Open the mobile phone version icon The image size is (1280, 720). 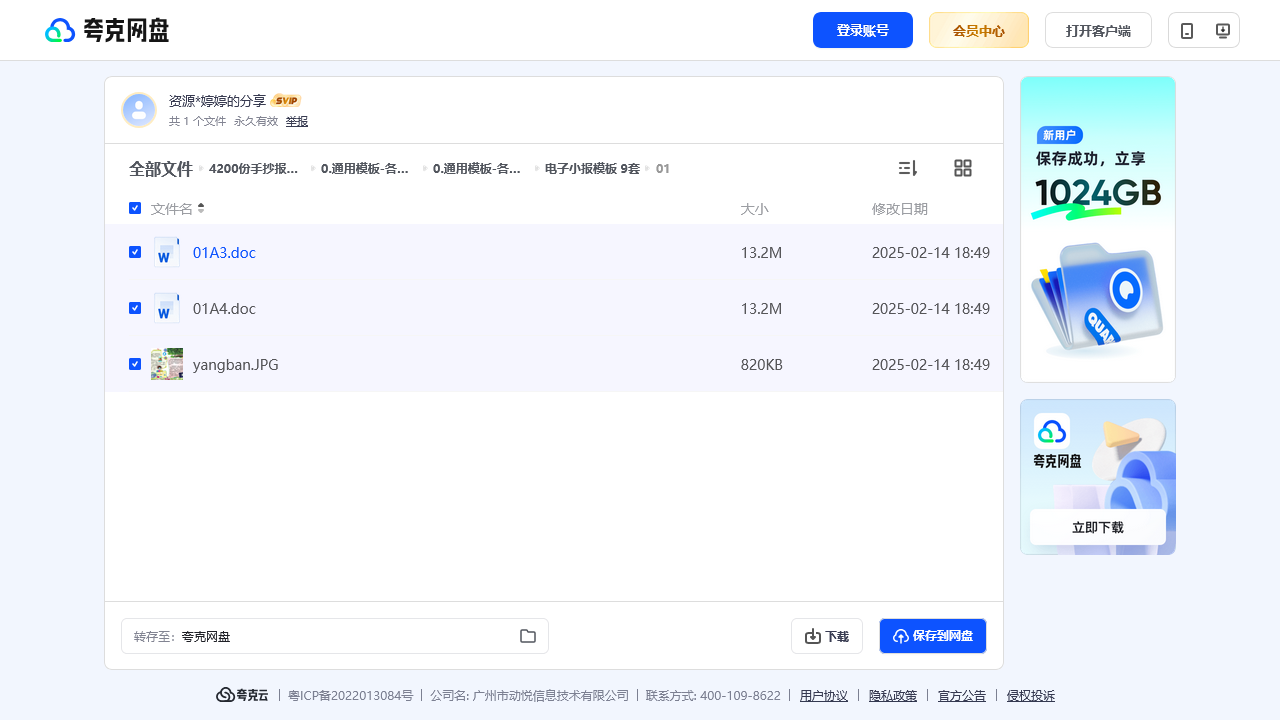[x=1186, y=30]
